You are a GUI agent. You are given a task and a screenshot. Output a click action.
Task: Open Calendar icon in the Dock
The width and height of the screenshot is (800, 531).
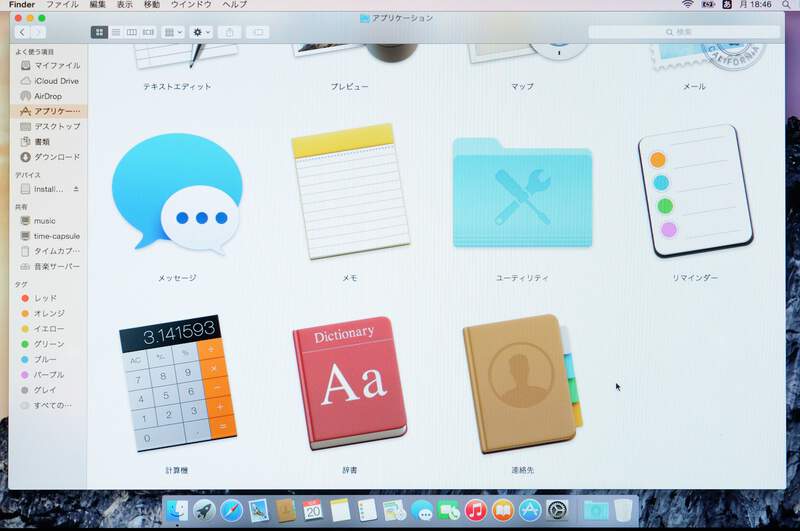[313, 511]
